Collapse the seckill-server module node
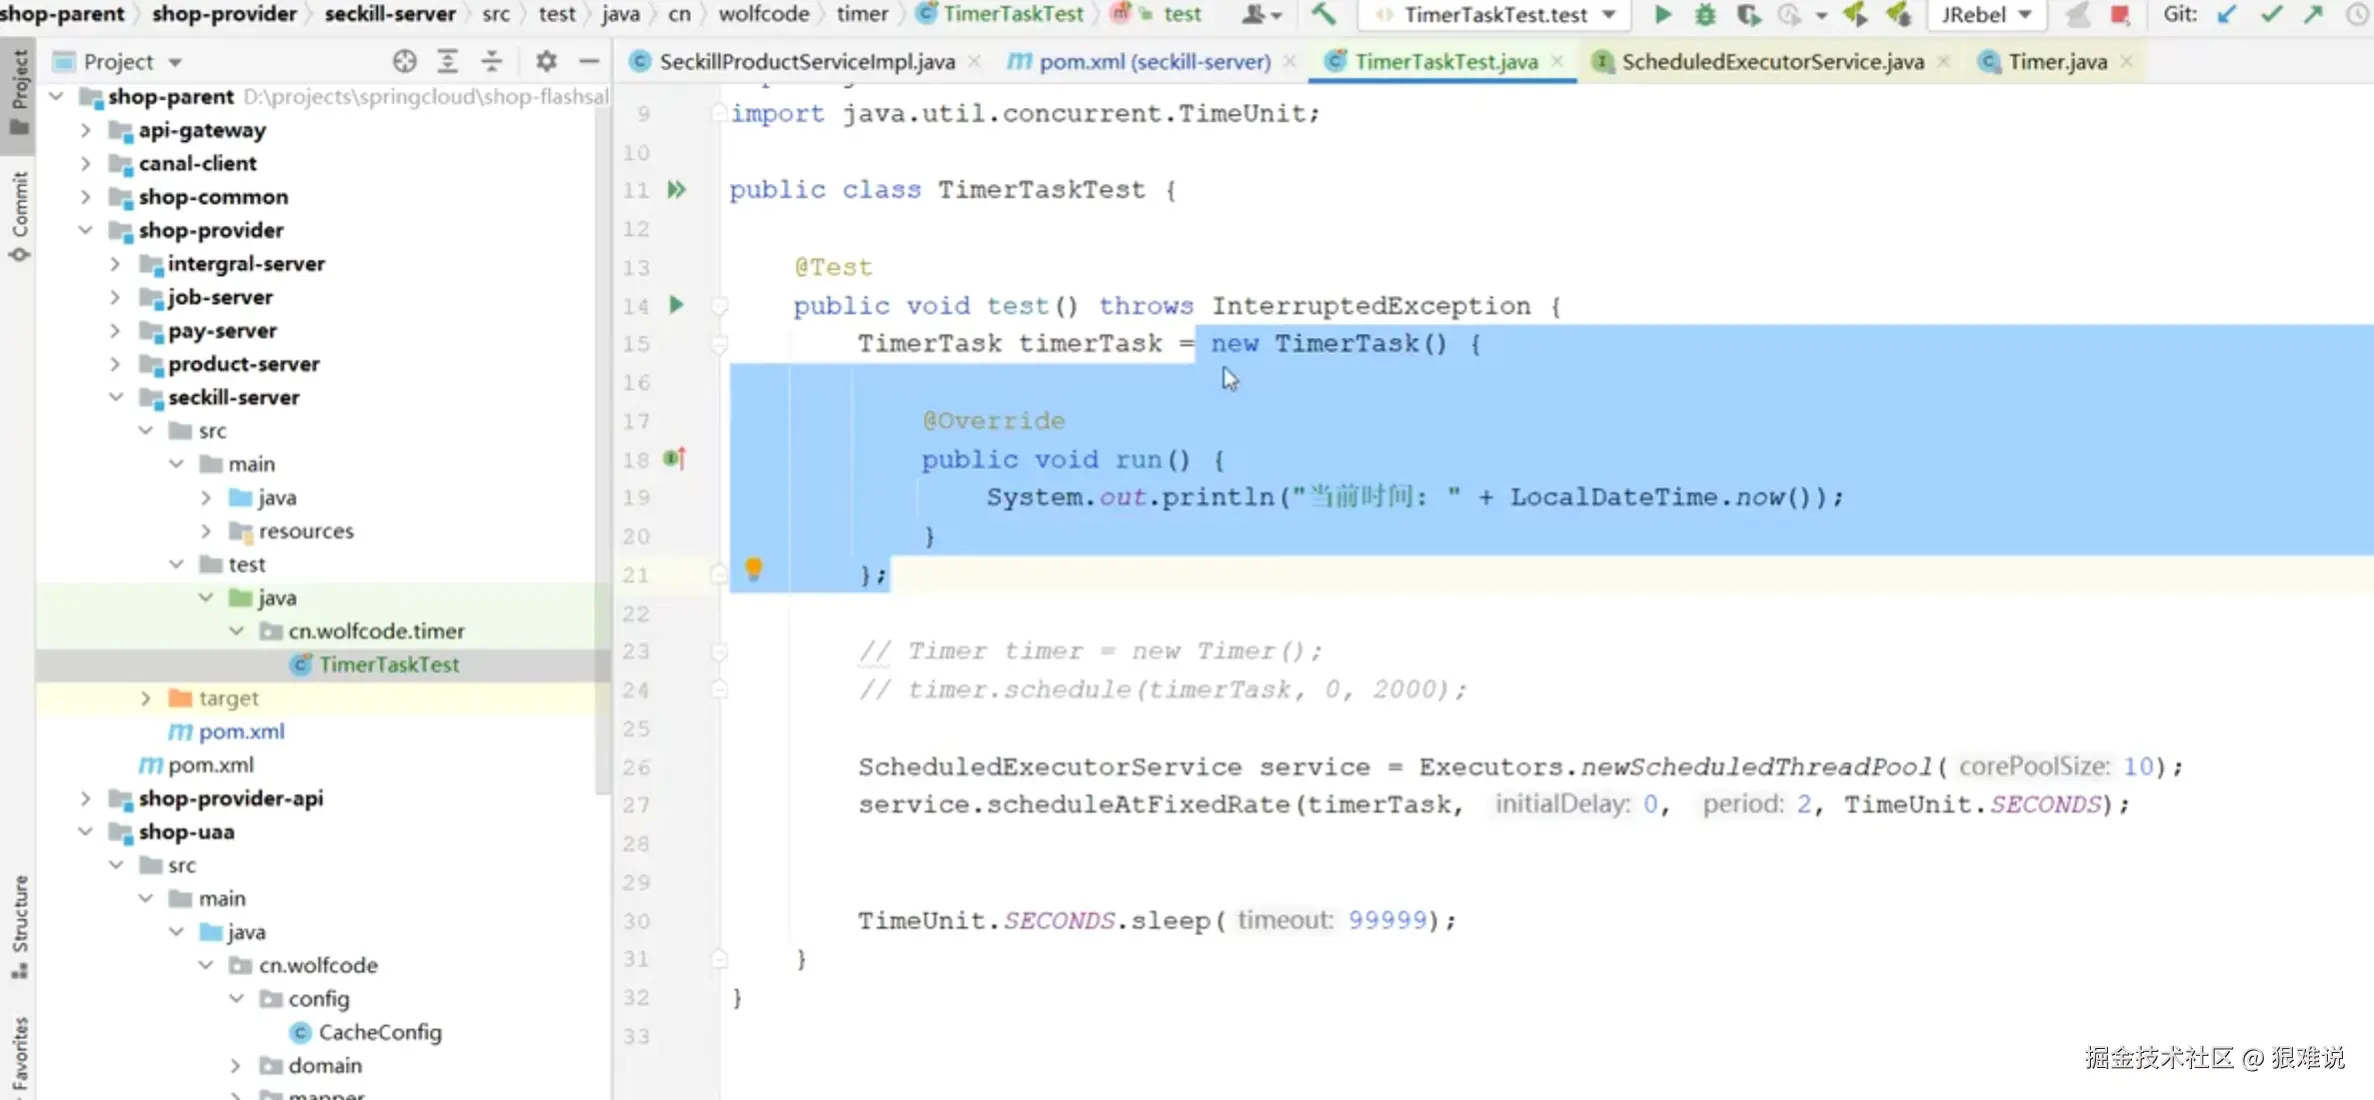 coord(116,397)
